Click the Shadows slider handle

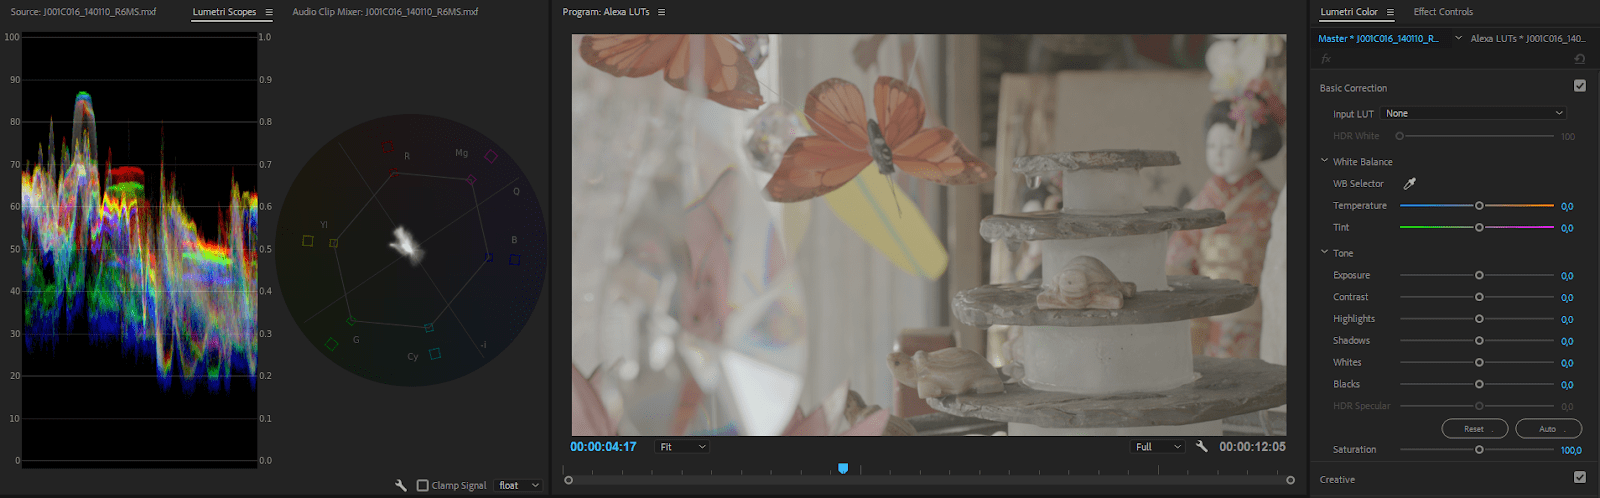[1479, 340]
